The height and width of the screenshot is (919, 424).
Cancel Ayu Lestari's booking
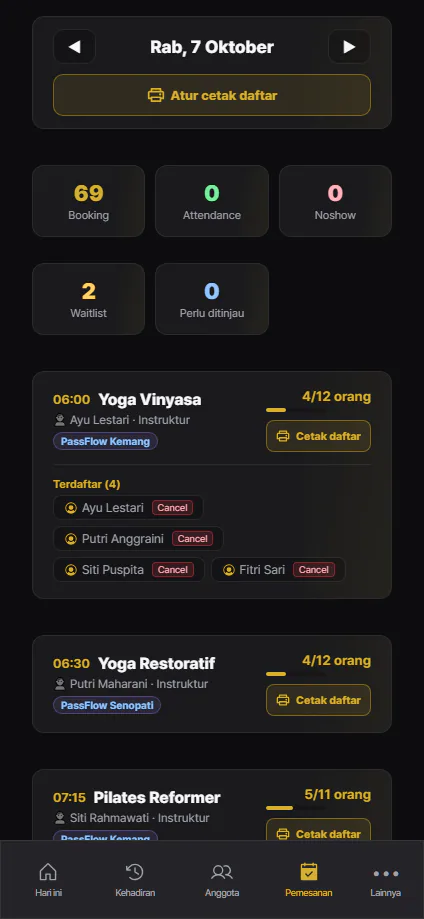pos(172,508)
